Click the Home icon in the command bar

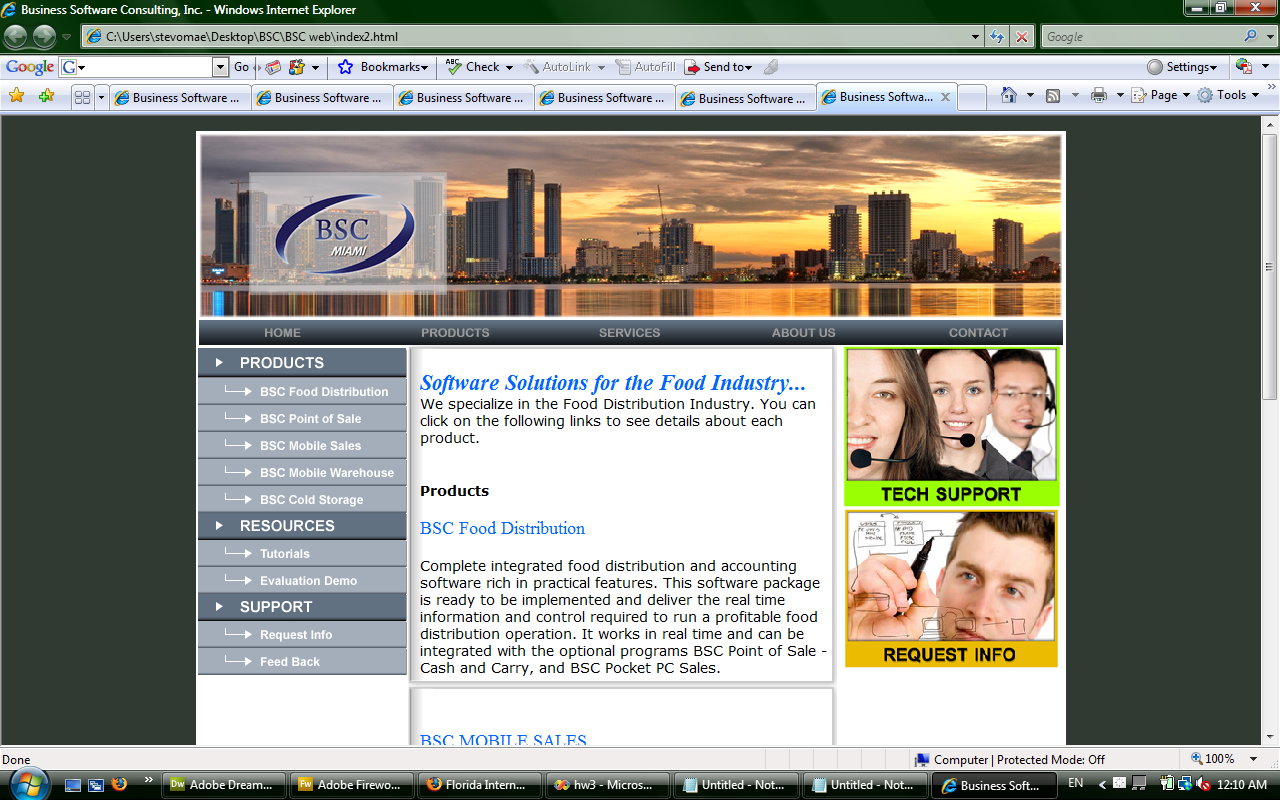(x=1009, y=95)
